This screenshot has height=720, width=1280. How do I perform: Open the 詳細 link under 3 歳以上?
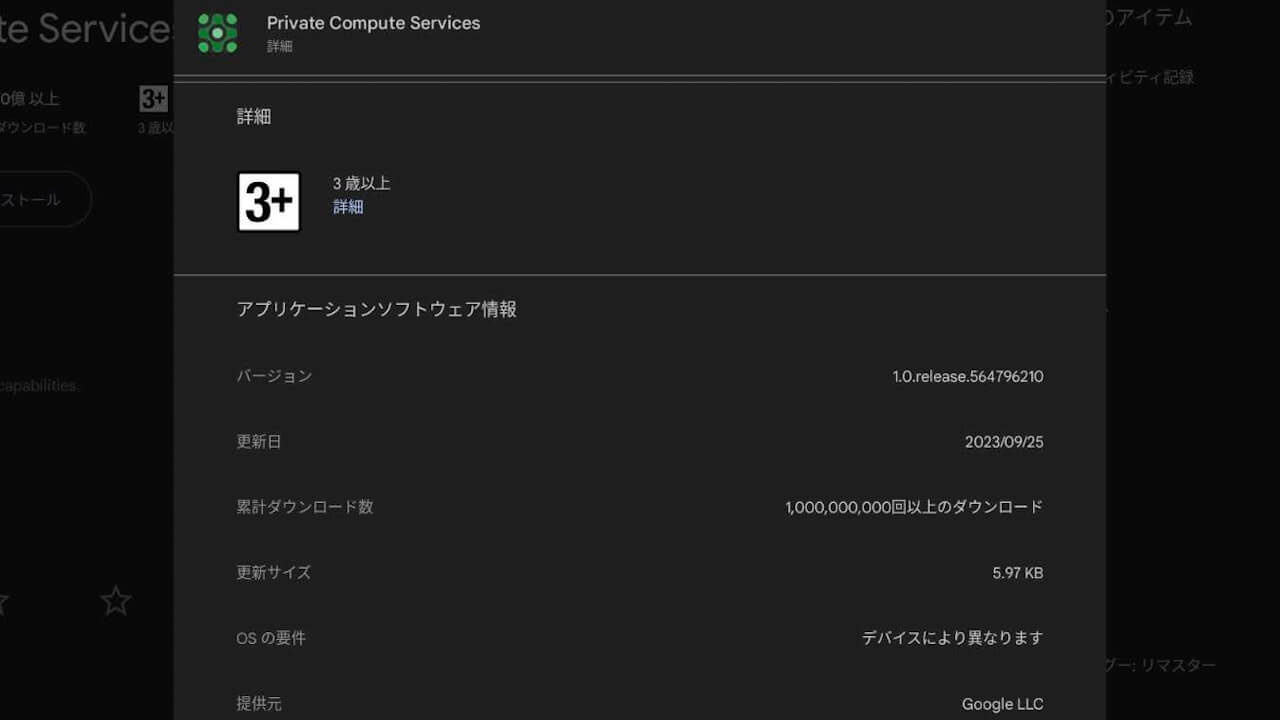coord(347,207)
